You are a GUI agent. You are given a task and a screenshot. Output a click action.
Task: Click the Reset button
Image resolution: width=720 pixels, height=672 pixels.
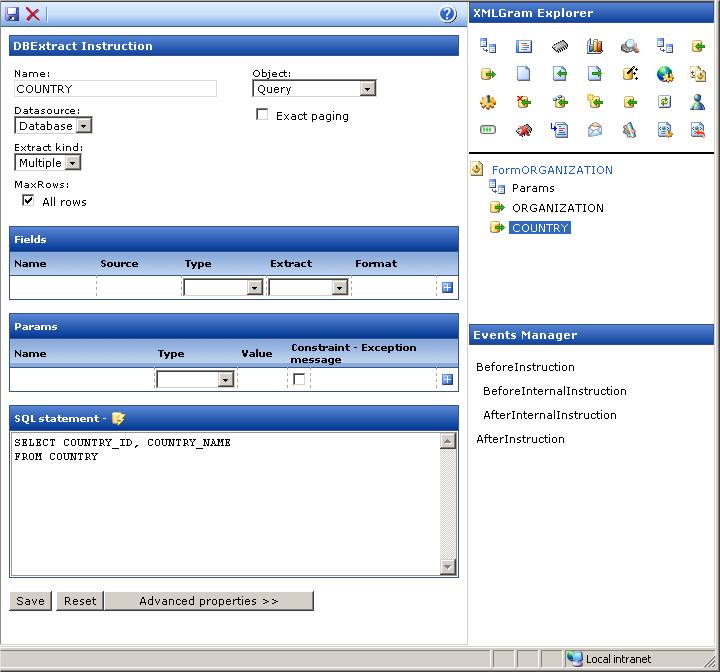tap(79, 601)
